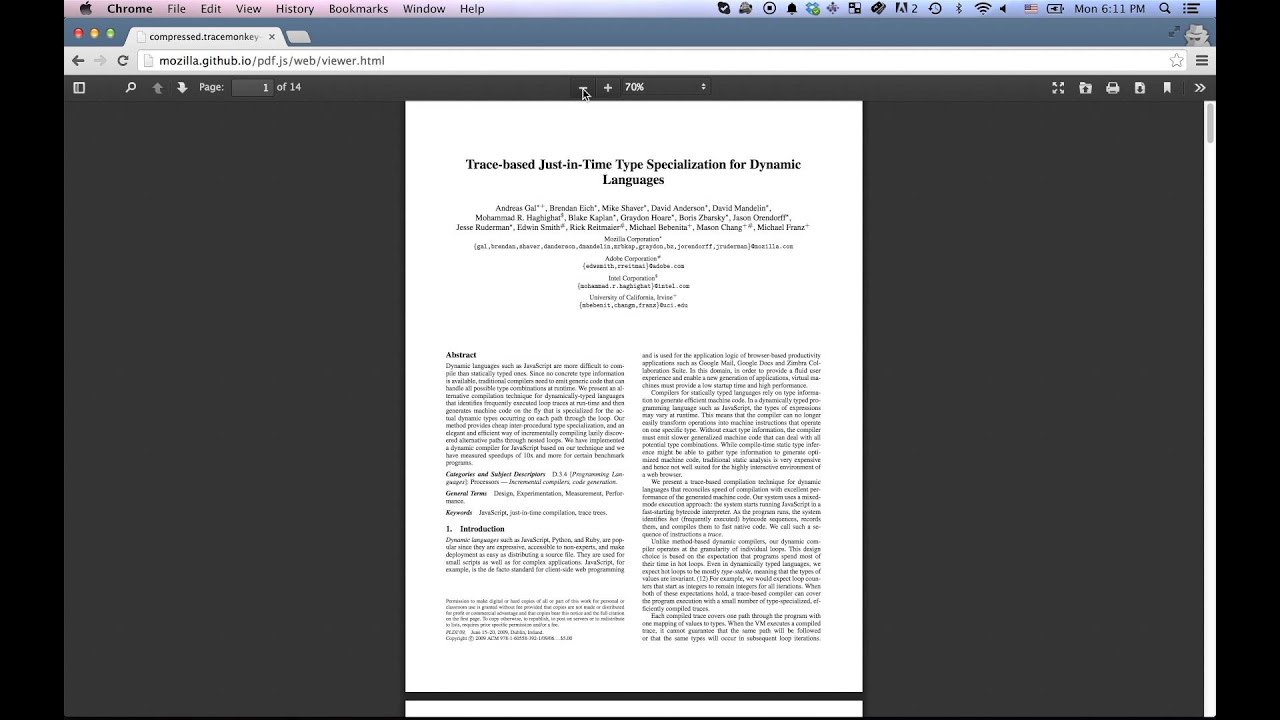Click the '1. Introduction' heading
This screenshot has height=720, width=1280.
[475, 529]
